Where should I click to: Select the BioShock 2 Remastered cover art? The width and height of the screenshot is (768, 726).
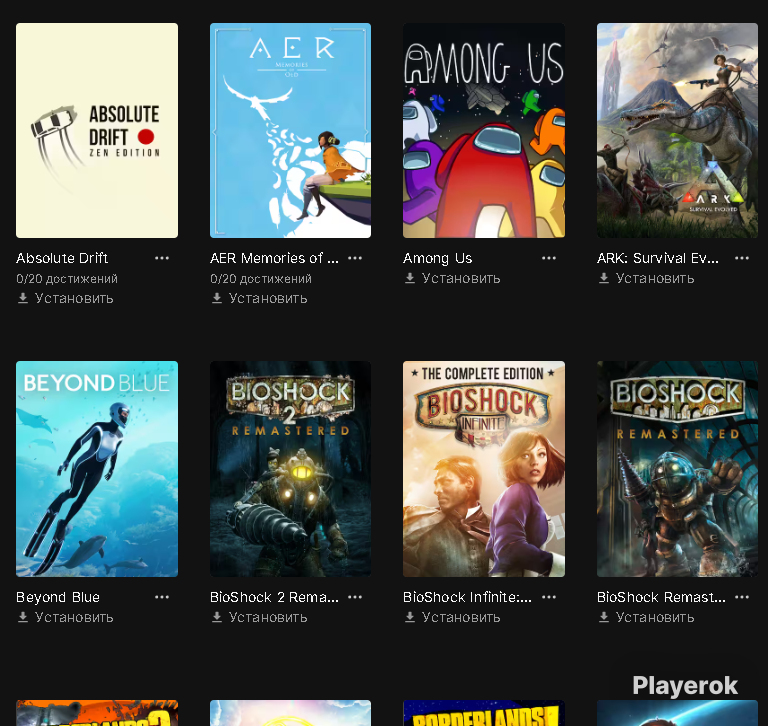point(290,469)
